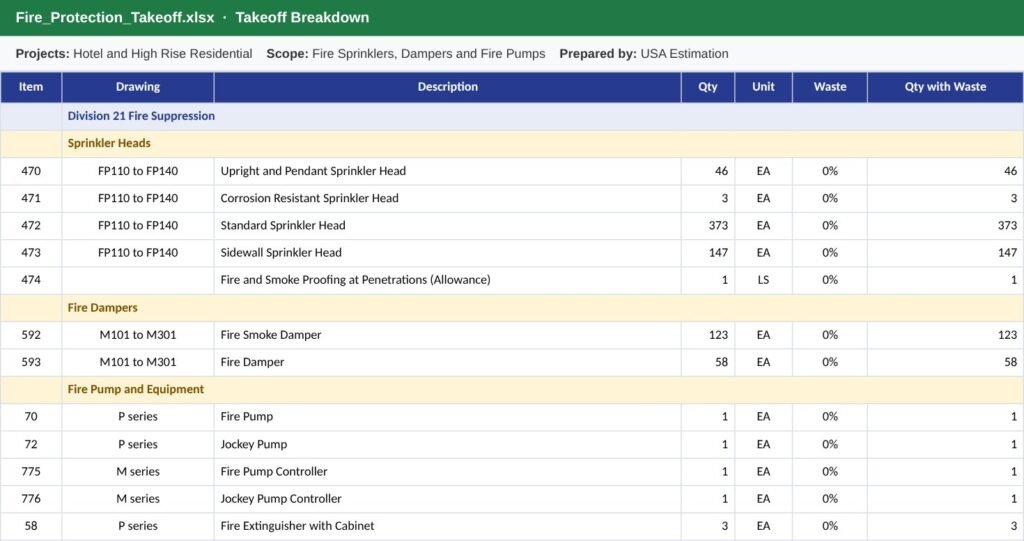Image resolution: width=1024 pixels, height=541 pixels.
Task: Click Fire and Smoke Proofing at Penetrations cell
Action: [447, 280]
